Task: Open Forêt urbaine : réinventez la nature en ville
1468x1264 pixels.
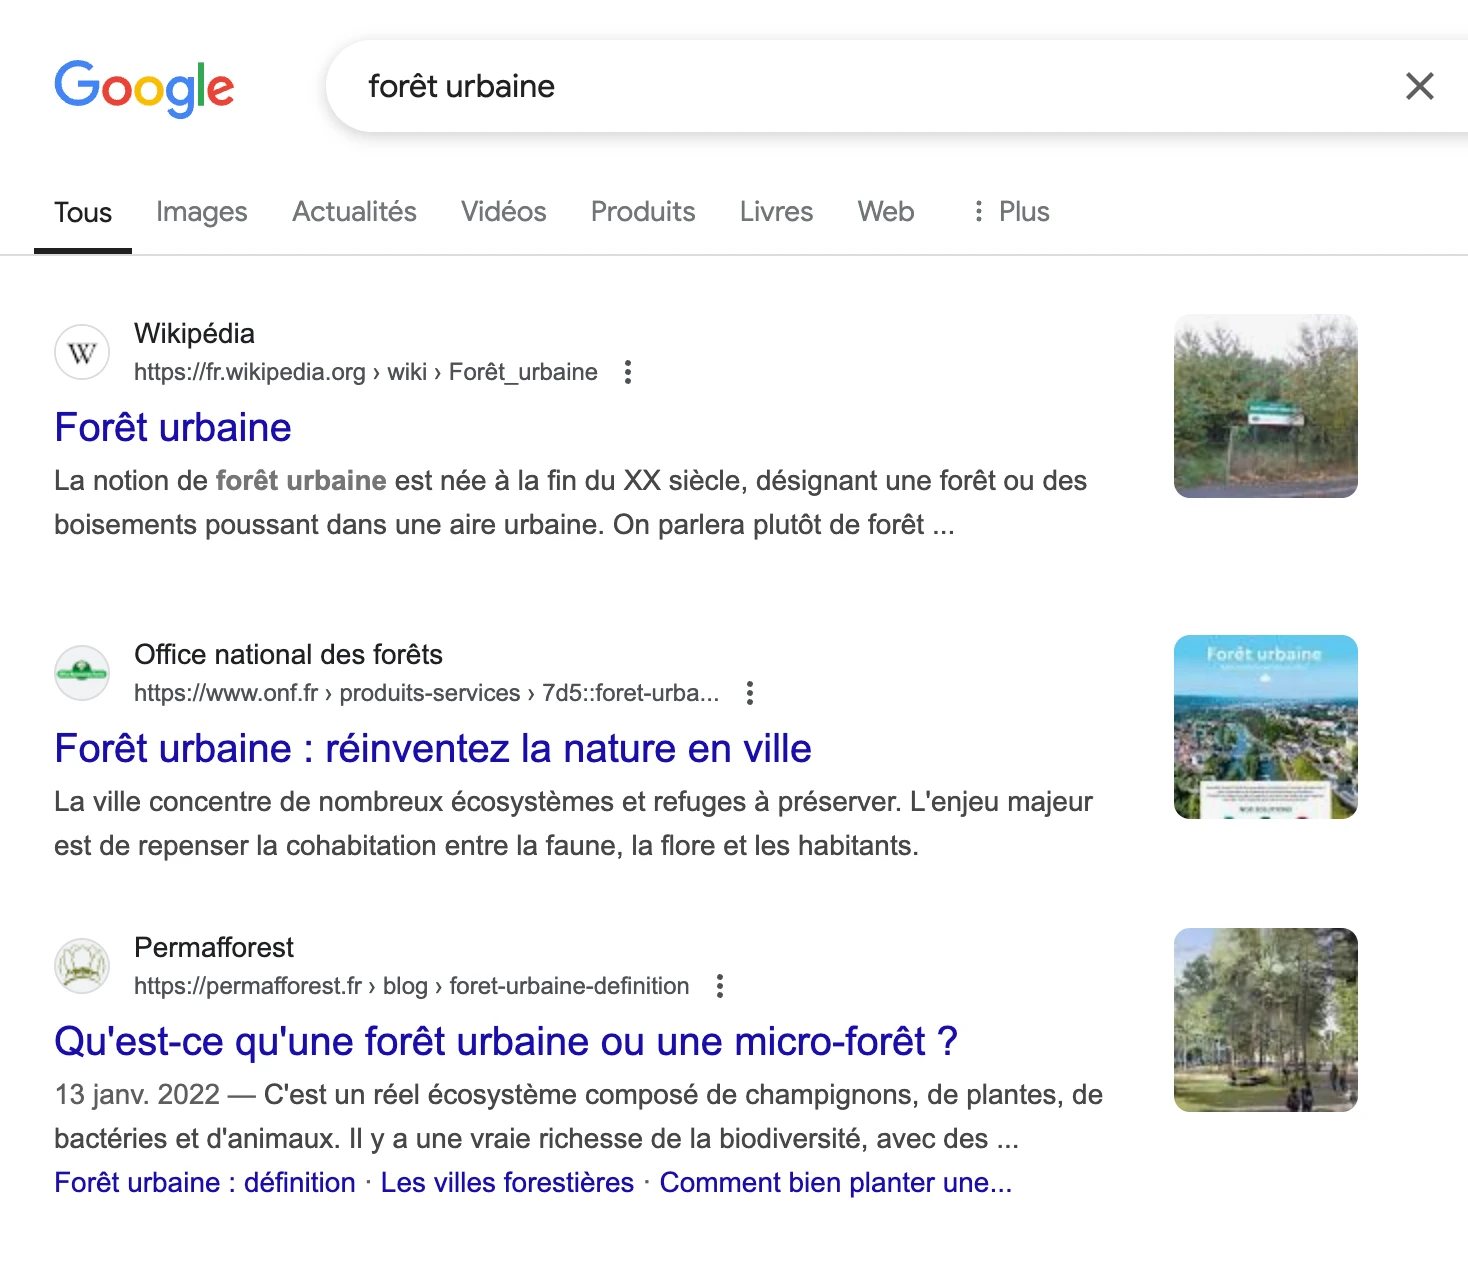Action: (433, 749)
